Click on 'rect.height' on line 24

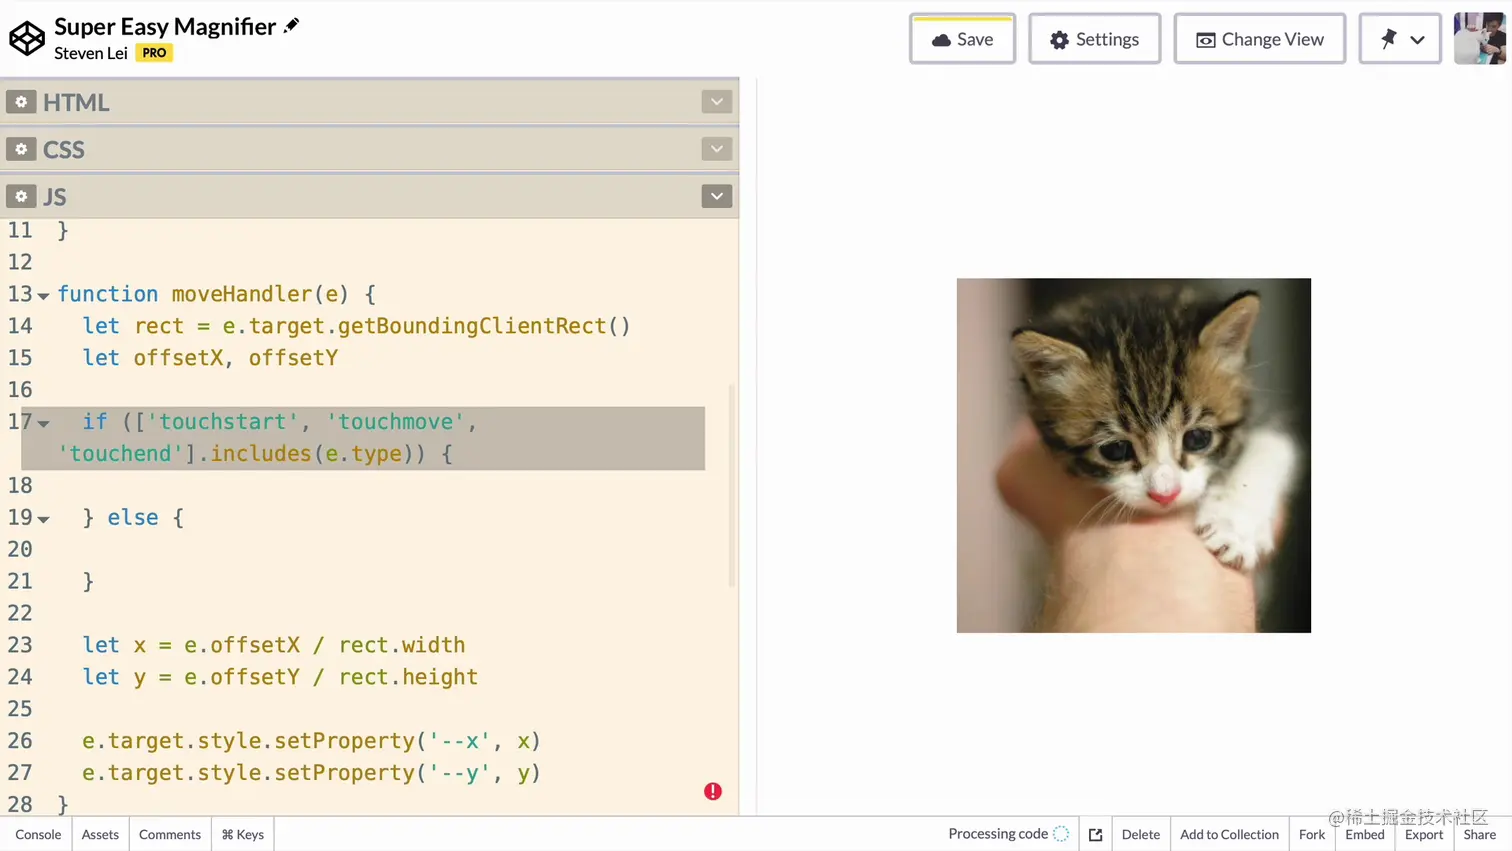coord(408,677)
